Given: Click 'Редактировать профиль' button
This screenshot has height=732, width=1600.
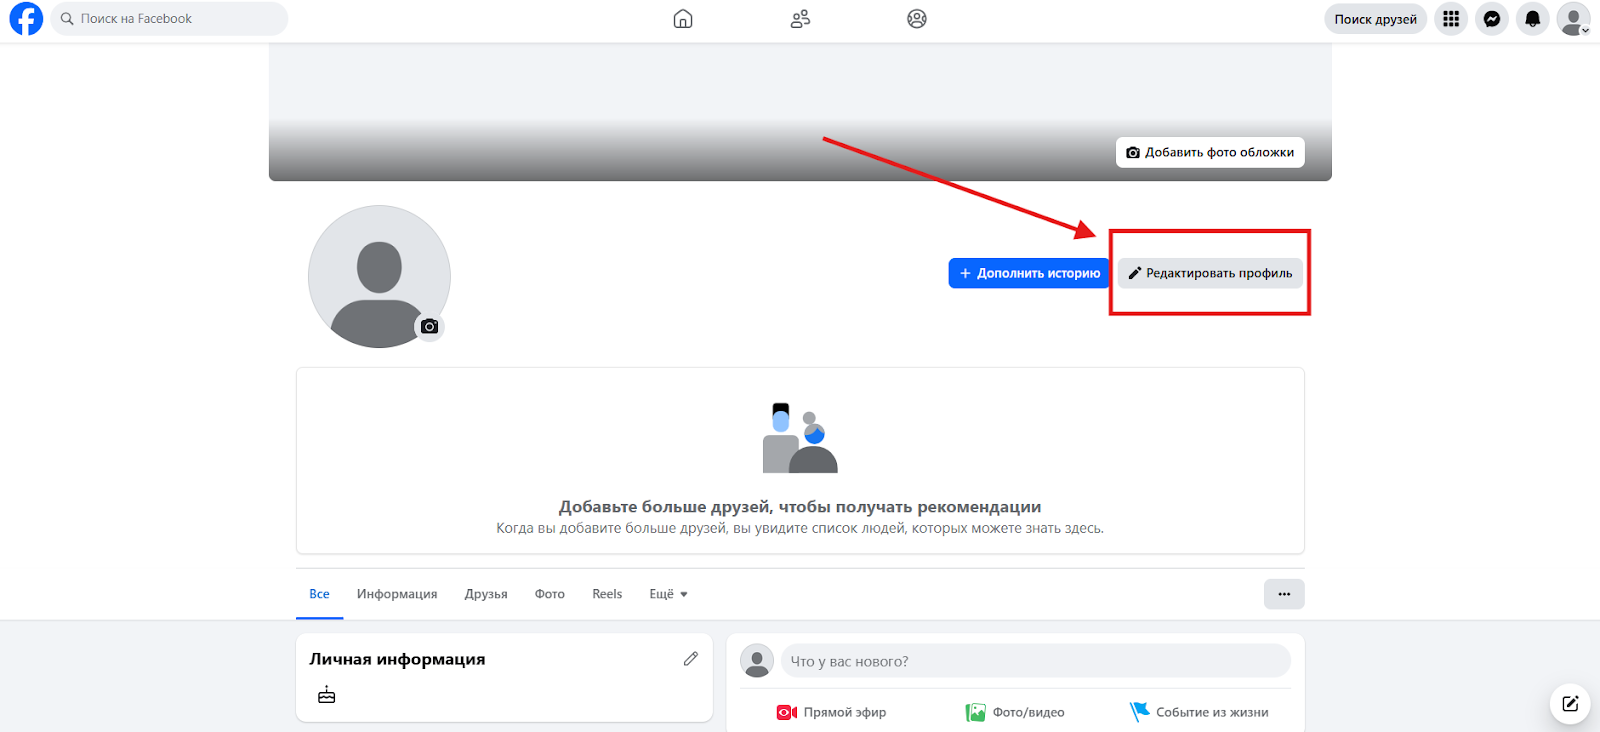Looking at the screenshot, I should [x=1210, y=273].
